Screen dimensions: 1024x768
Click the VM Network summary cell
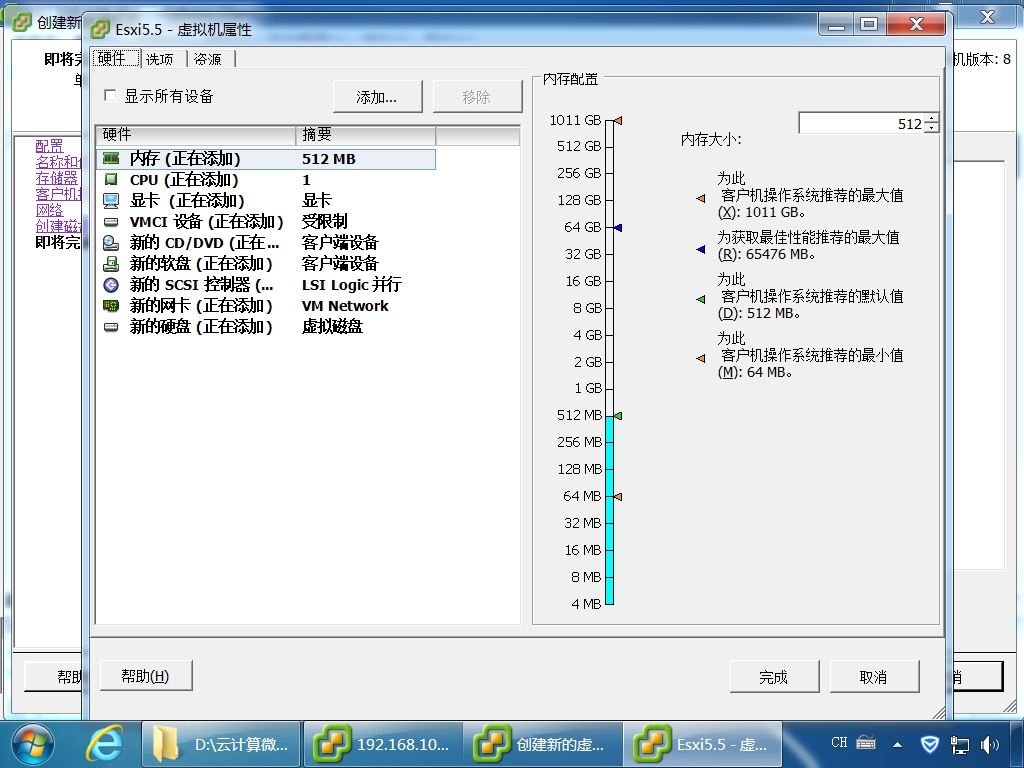[345, 306]
